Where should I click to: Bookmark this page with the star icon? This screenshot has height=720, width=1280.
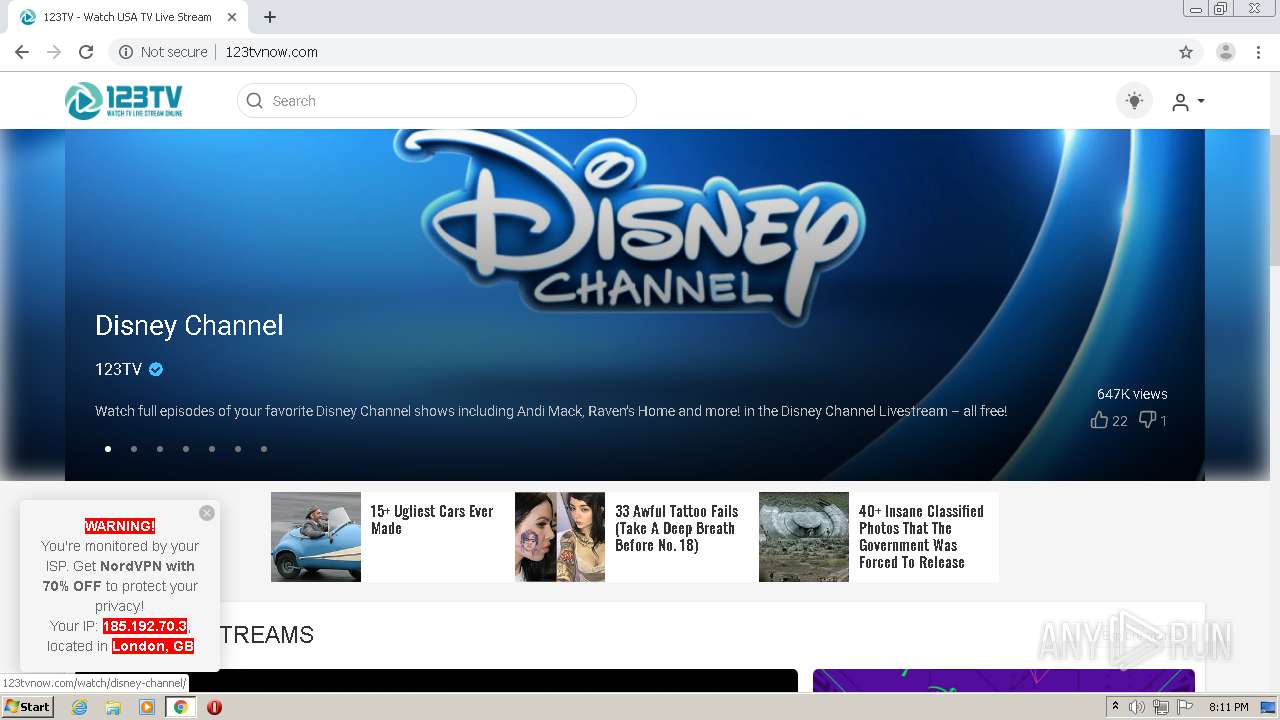coord(1186,52)
